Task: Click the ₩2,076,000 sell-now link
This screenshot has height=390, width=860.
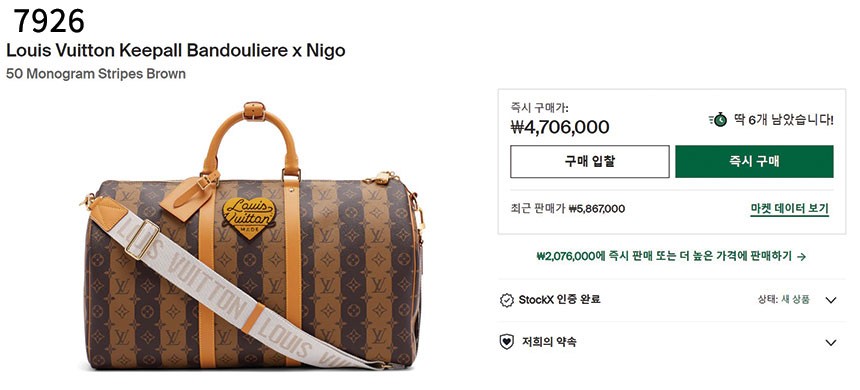Action: point(671,256)
